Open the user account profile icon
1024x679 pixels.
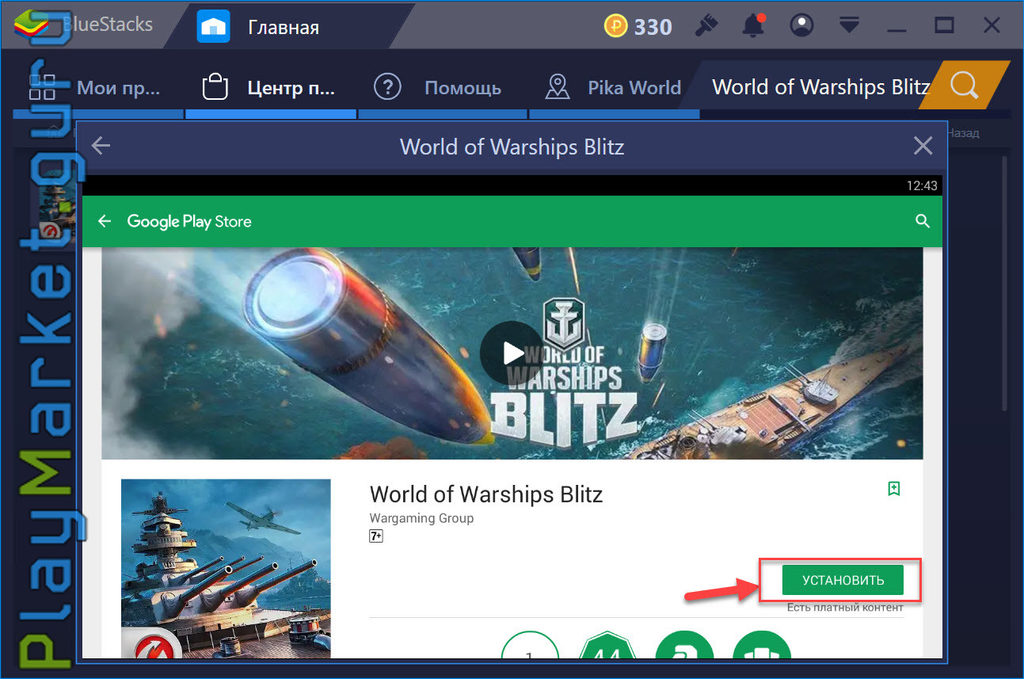(x=801, y=25)
